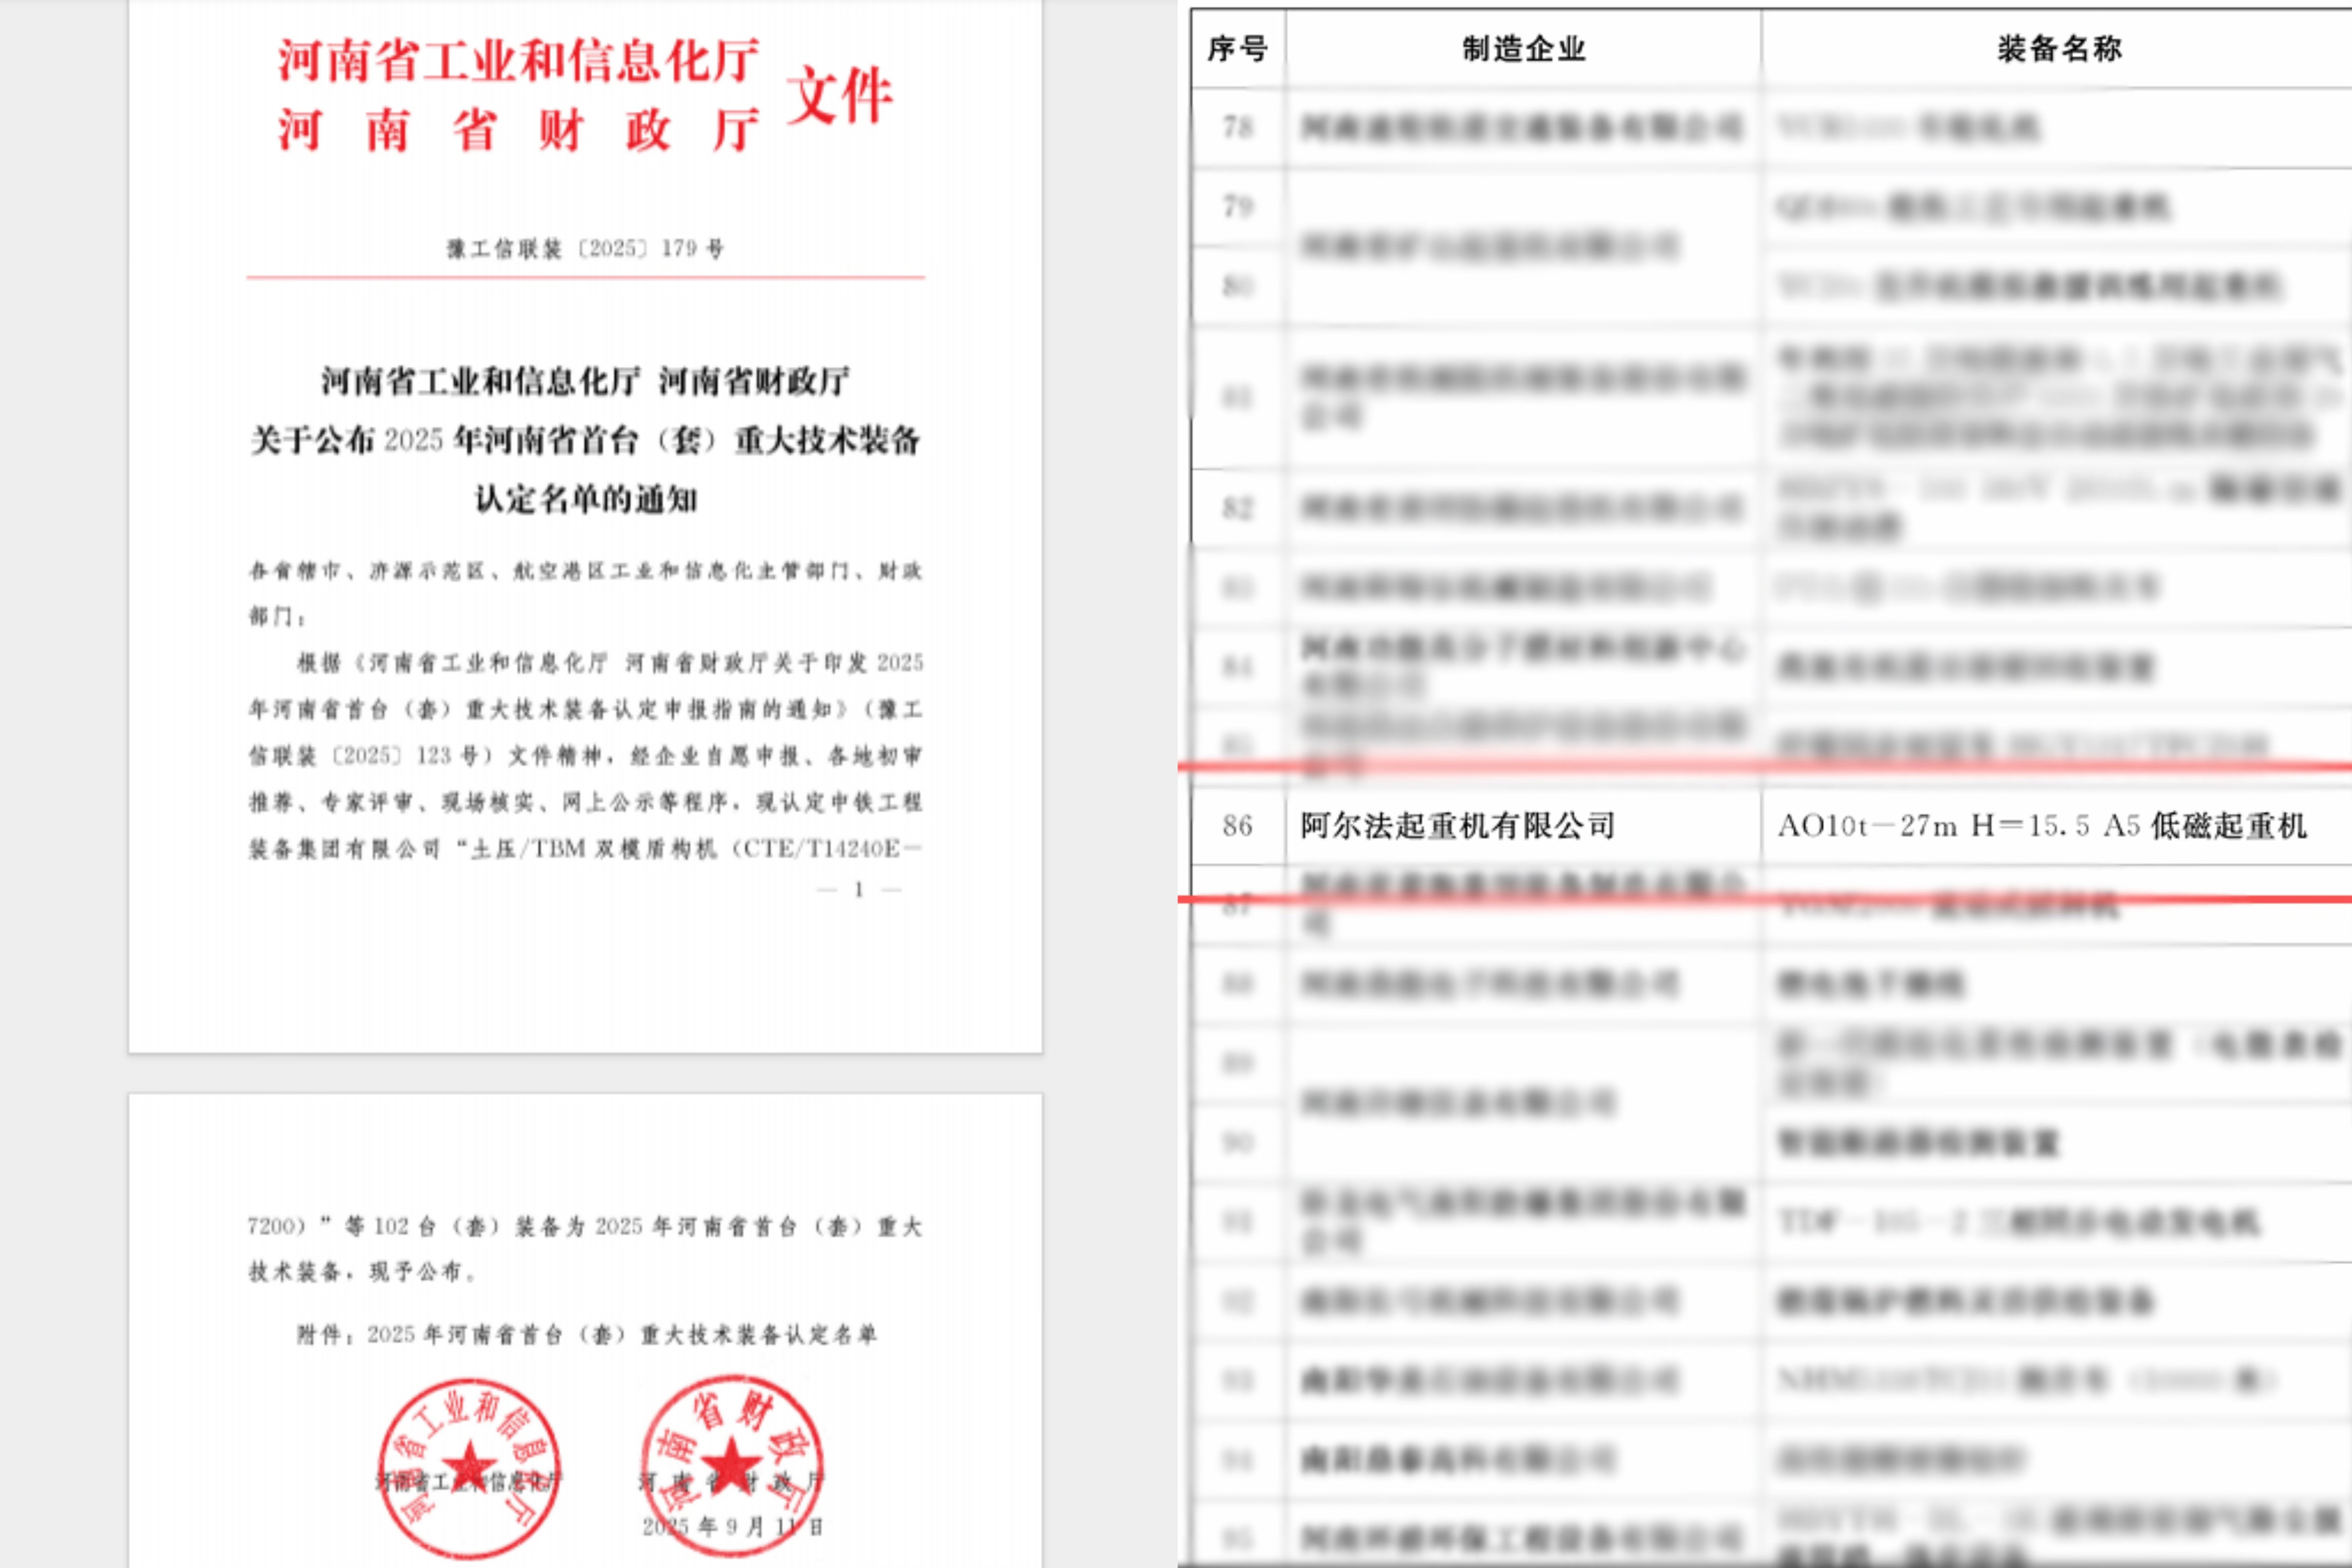
Task: Click the red 河南省工业和信息化厅 header line
Action: (x=518, y=60)
